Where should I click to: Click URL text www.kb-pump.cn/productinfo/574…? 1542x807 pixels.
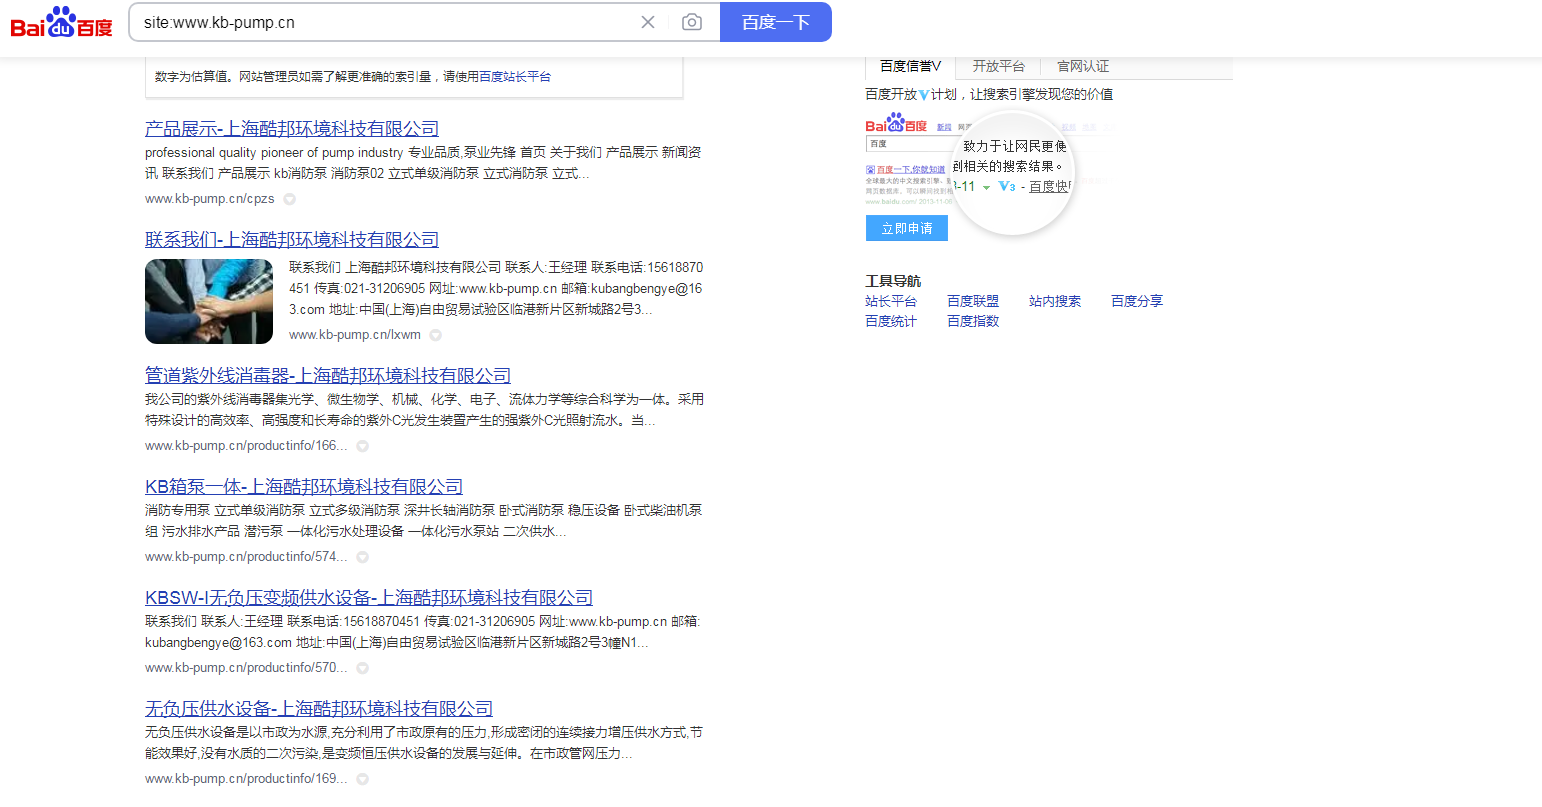click(246, 557)
